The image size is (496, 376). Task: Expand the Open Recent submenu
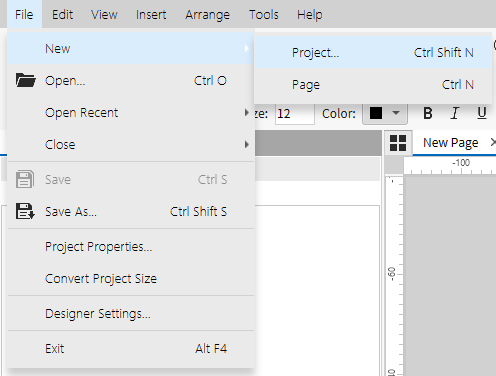[x=131, y=113]
